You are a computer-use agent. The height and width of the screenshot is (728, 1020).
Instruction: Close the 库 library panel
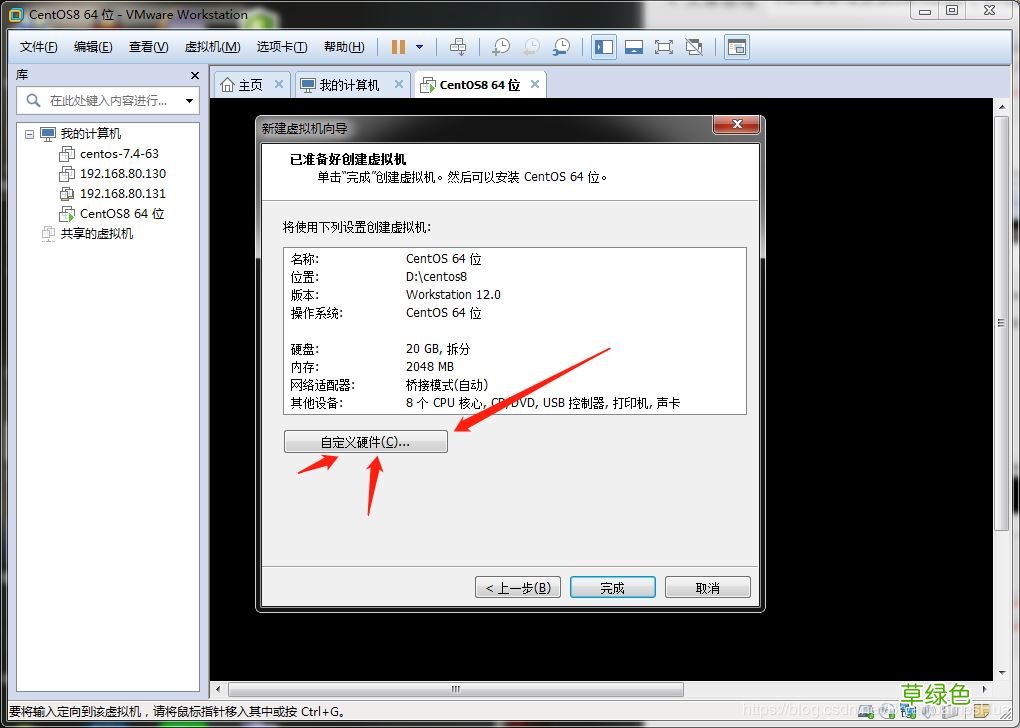click(195, 75)
